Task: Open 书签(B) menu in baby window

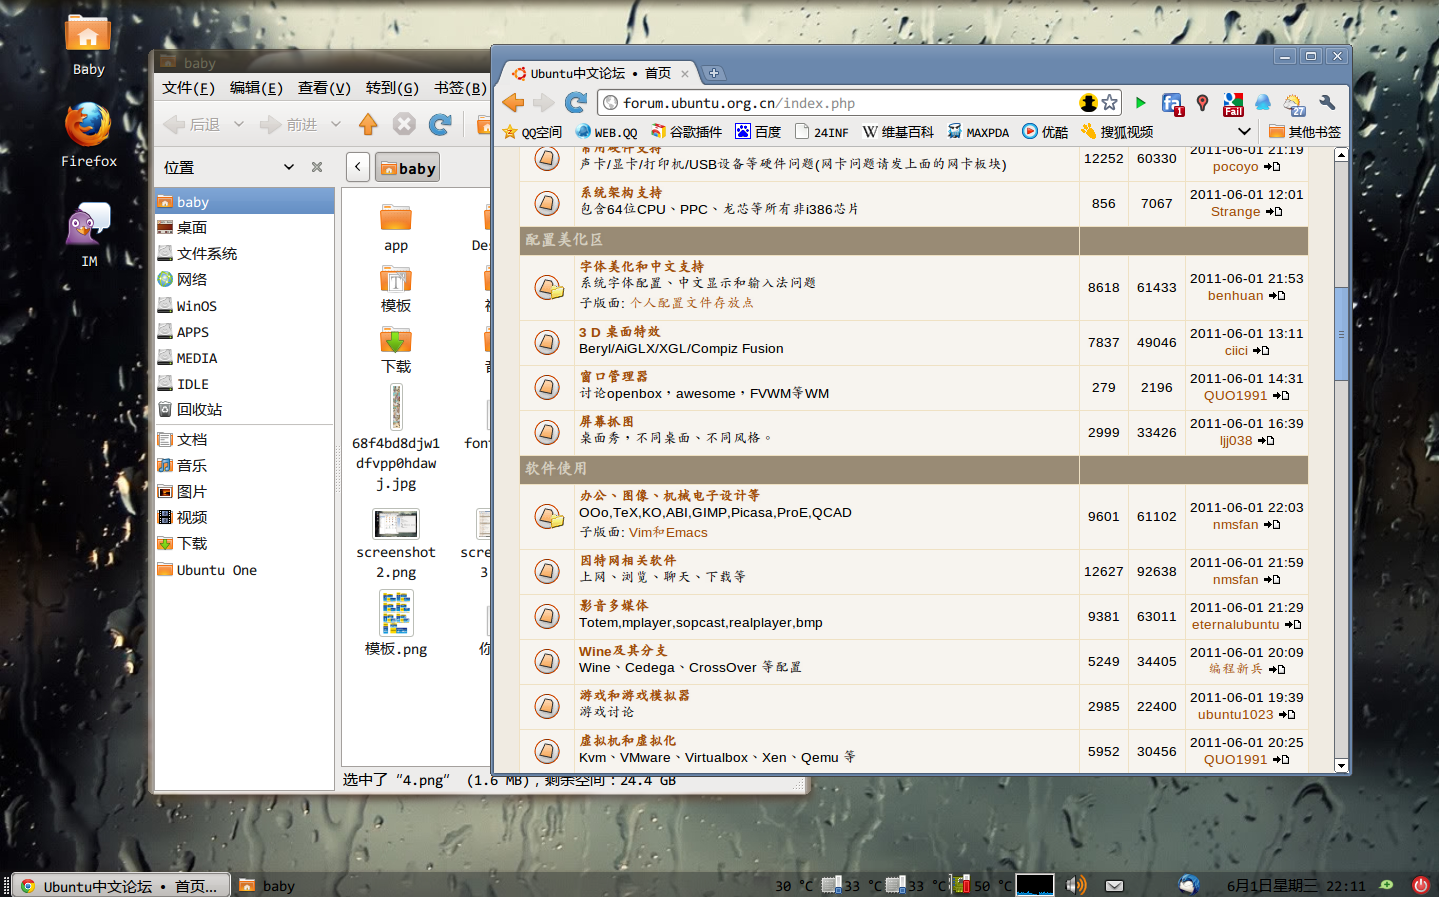Action: 460,88
